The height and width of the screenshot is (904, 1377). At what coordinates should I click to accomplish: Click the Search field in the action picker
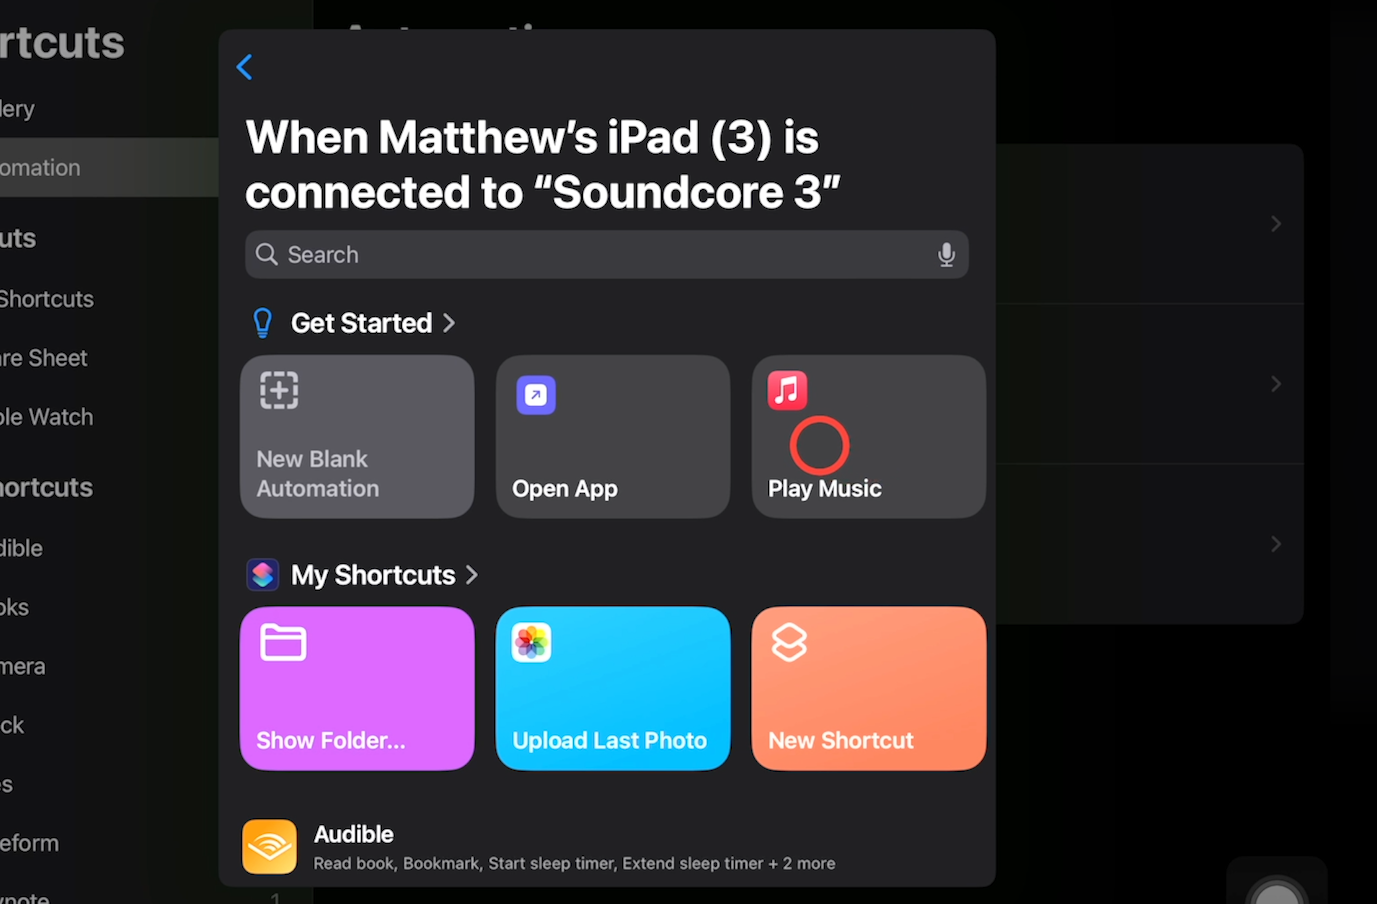(606, 255)
